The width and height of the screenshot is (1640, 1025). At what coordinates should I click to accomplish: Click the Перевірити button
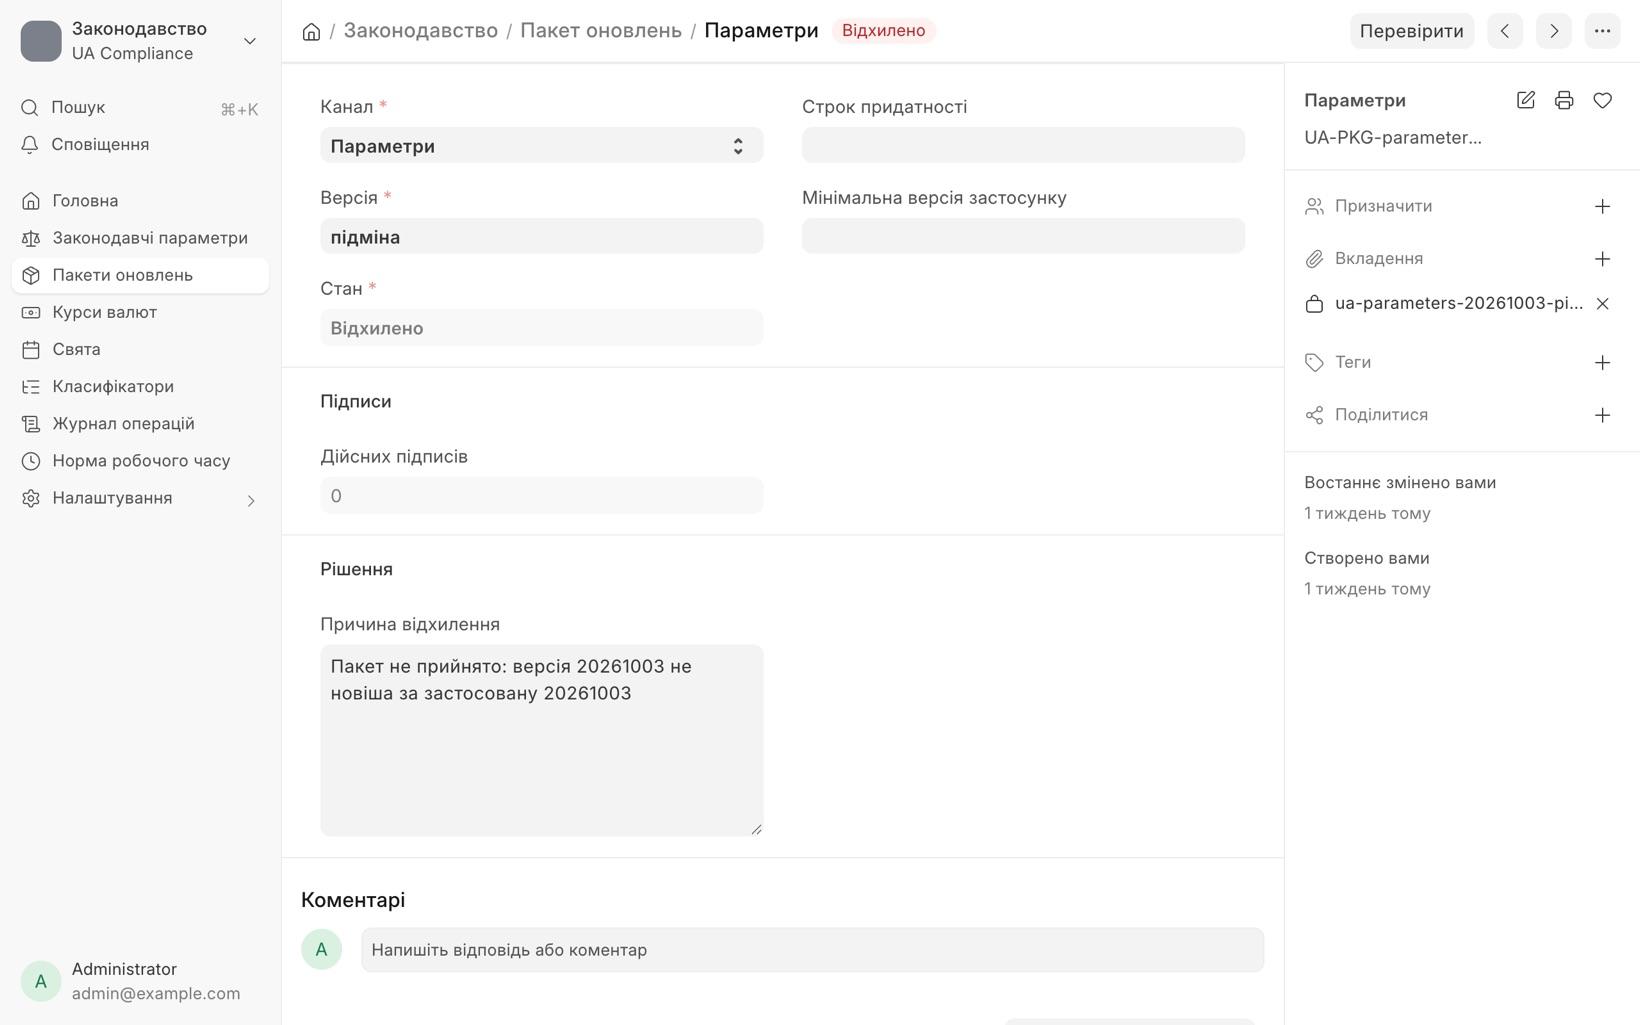pos(1412,31)
